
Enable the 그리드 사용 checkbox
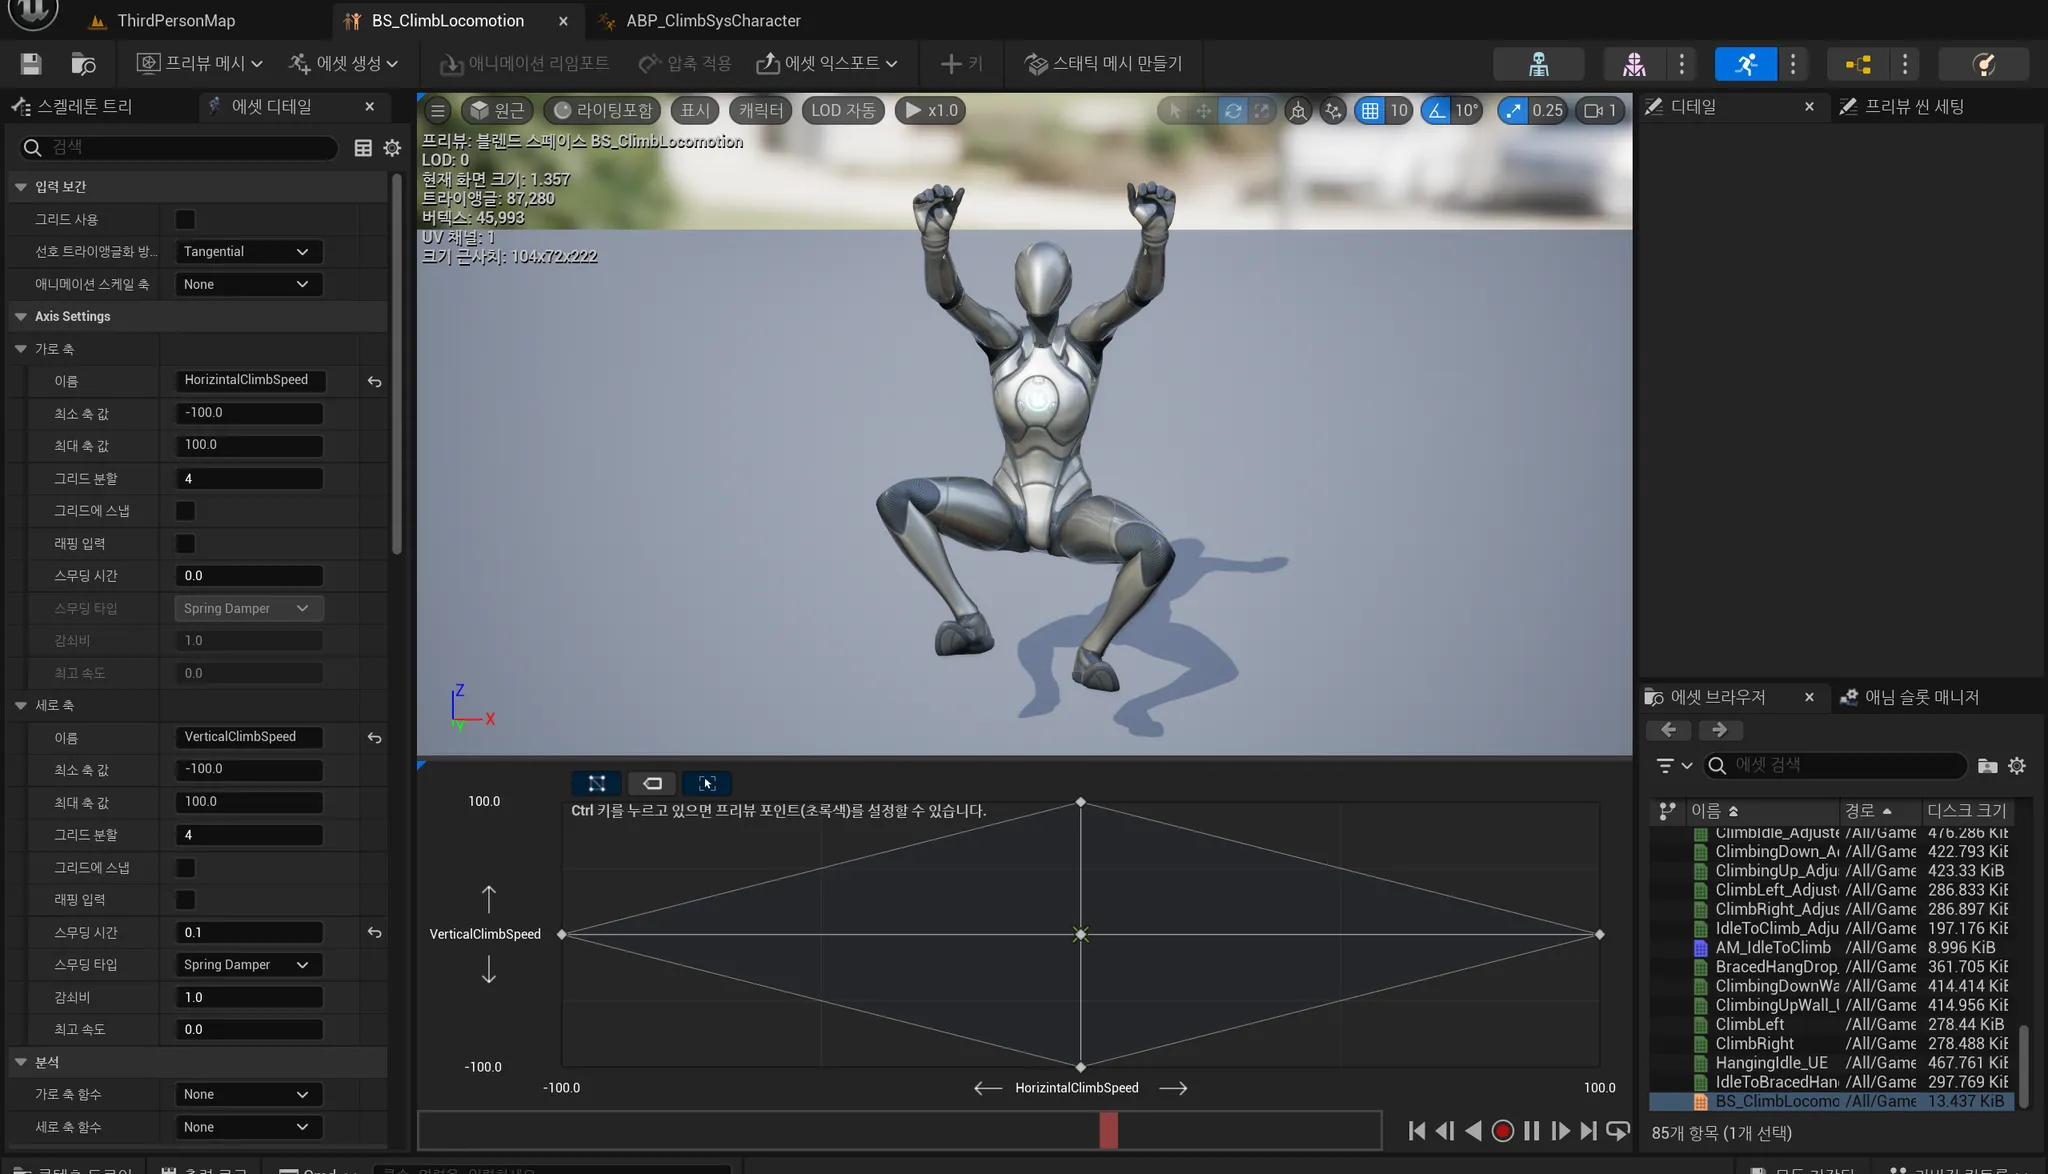pos(185,219)
